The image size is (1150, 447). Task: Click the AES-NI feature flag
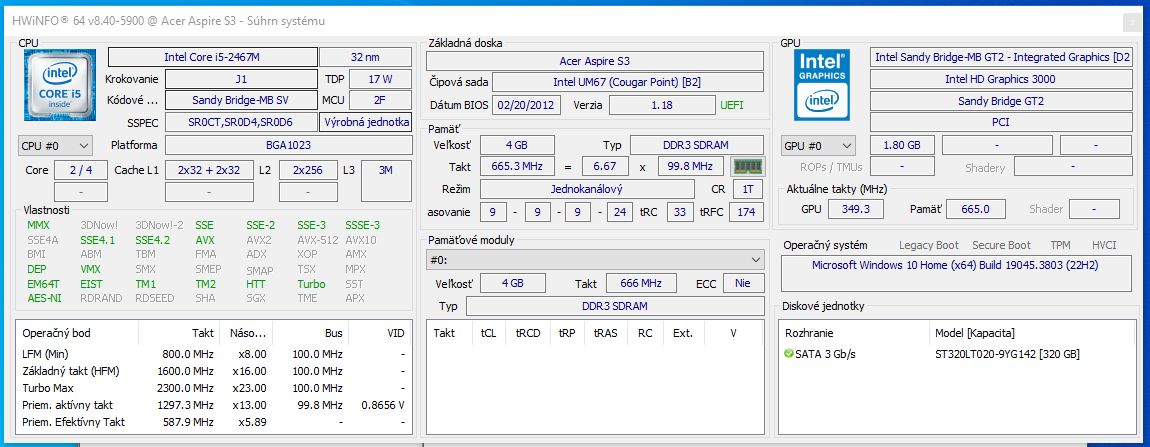click(x=44, y=298)
